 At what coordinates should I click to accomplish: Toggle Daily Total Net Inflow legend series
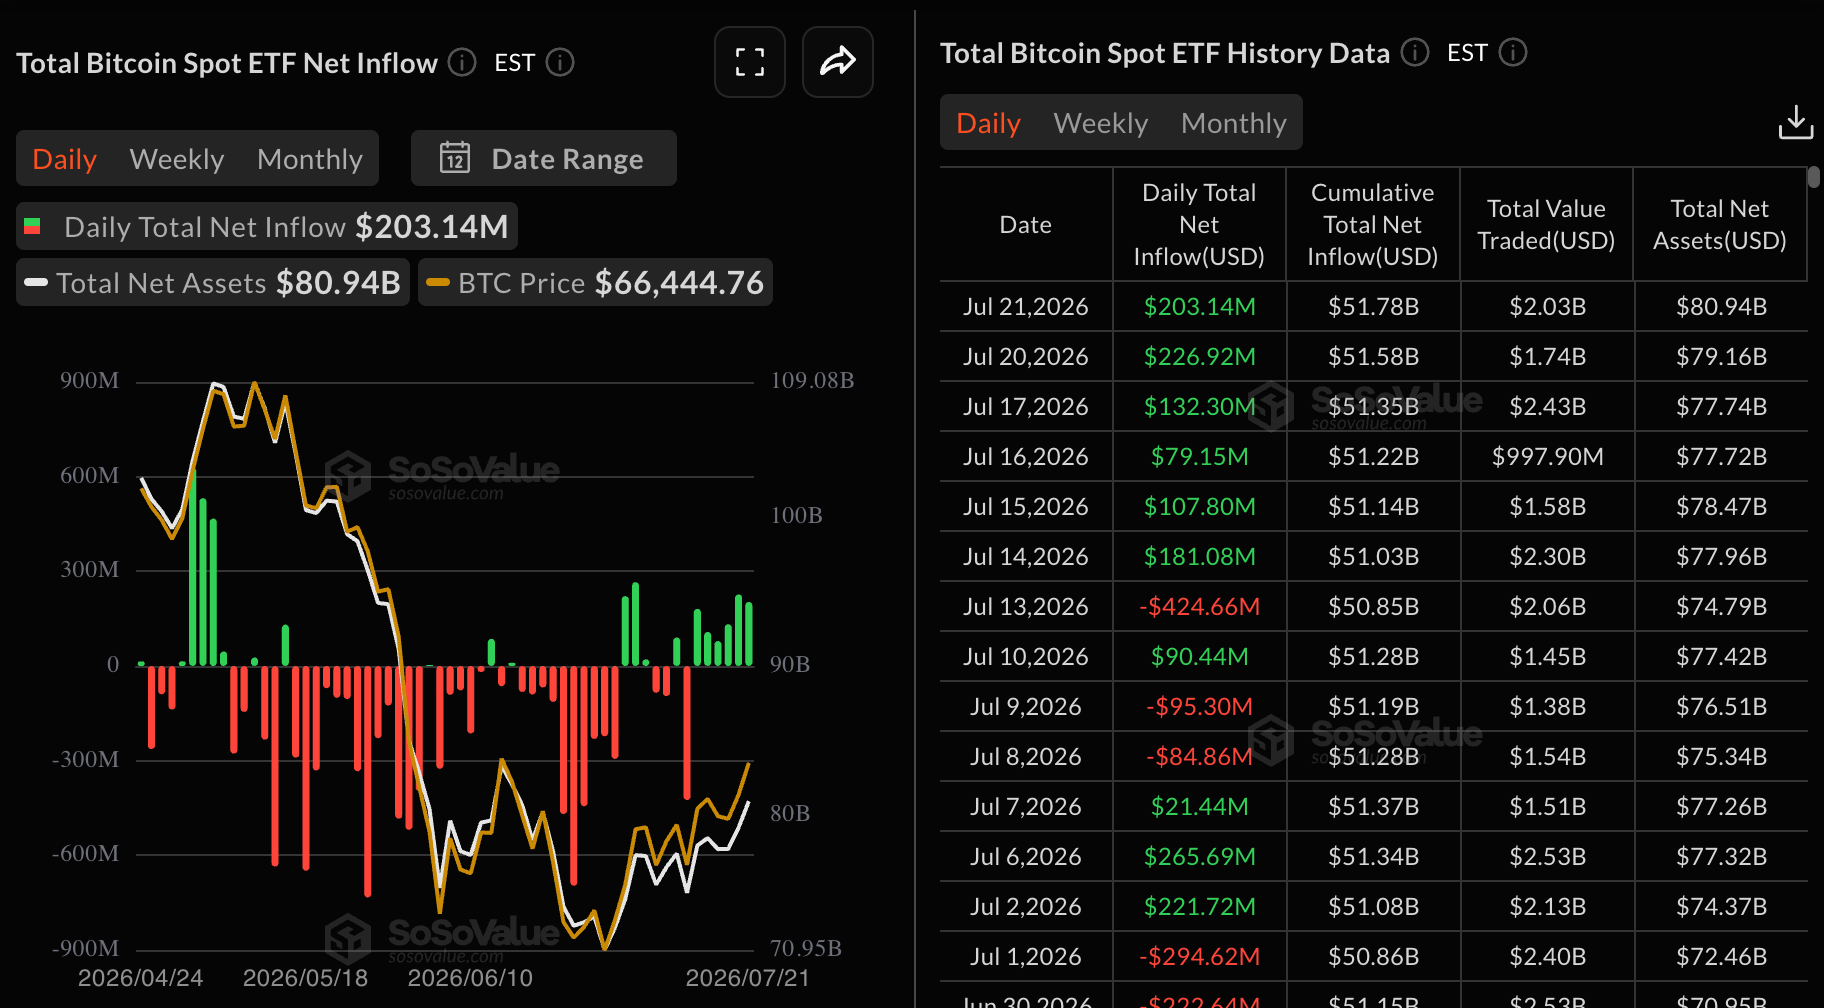click(267, 227)
